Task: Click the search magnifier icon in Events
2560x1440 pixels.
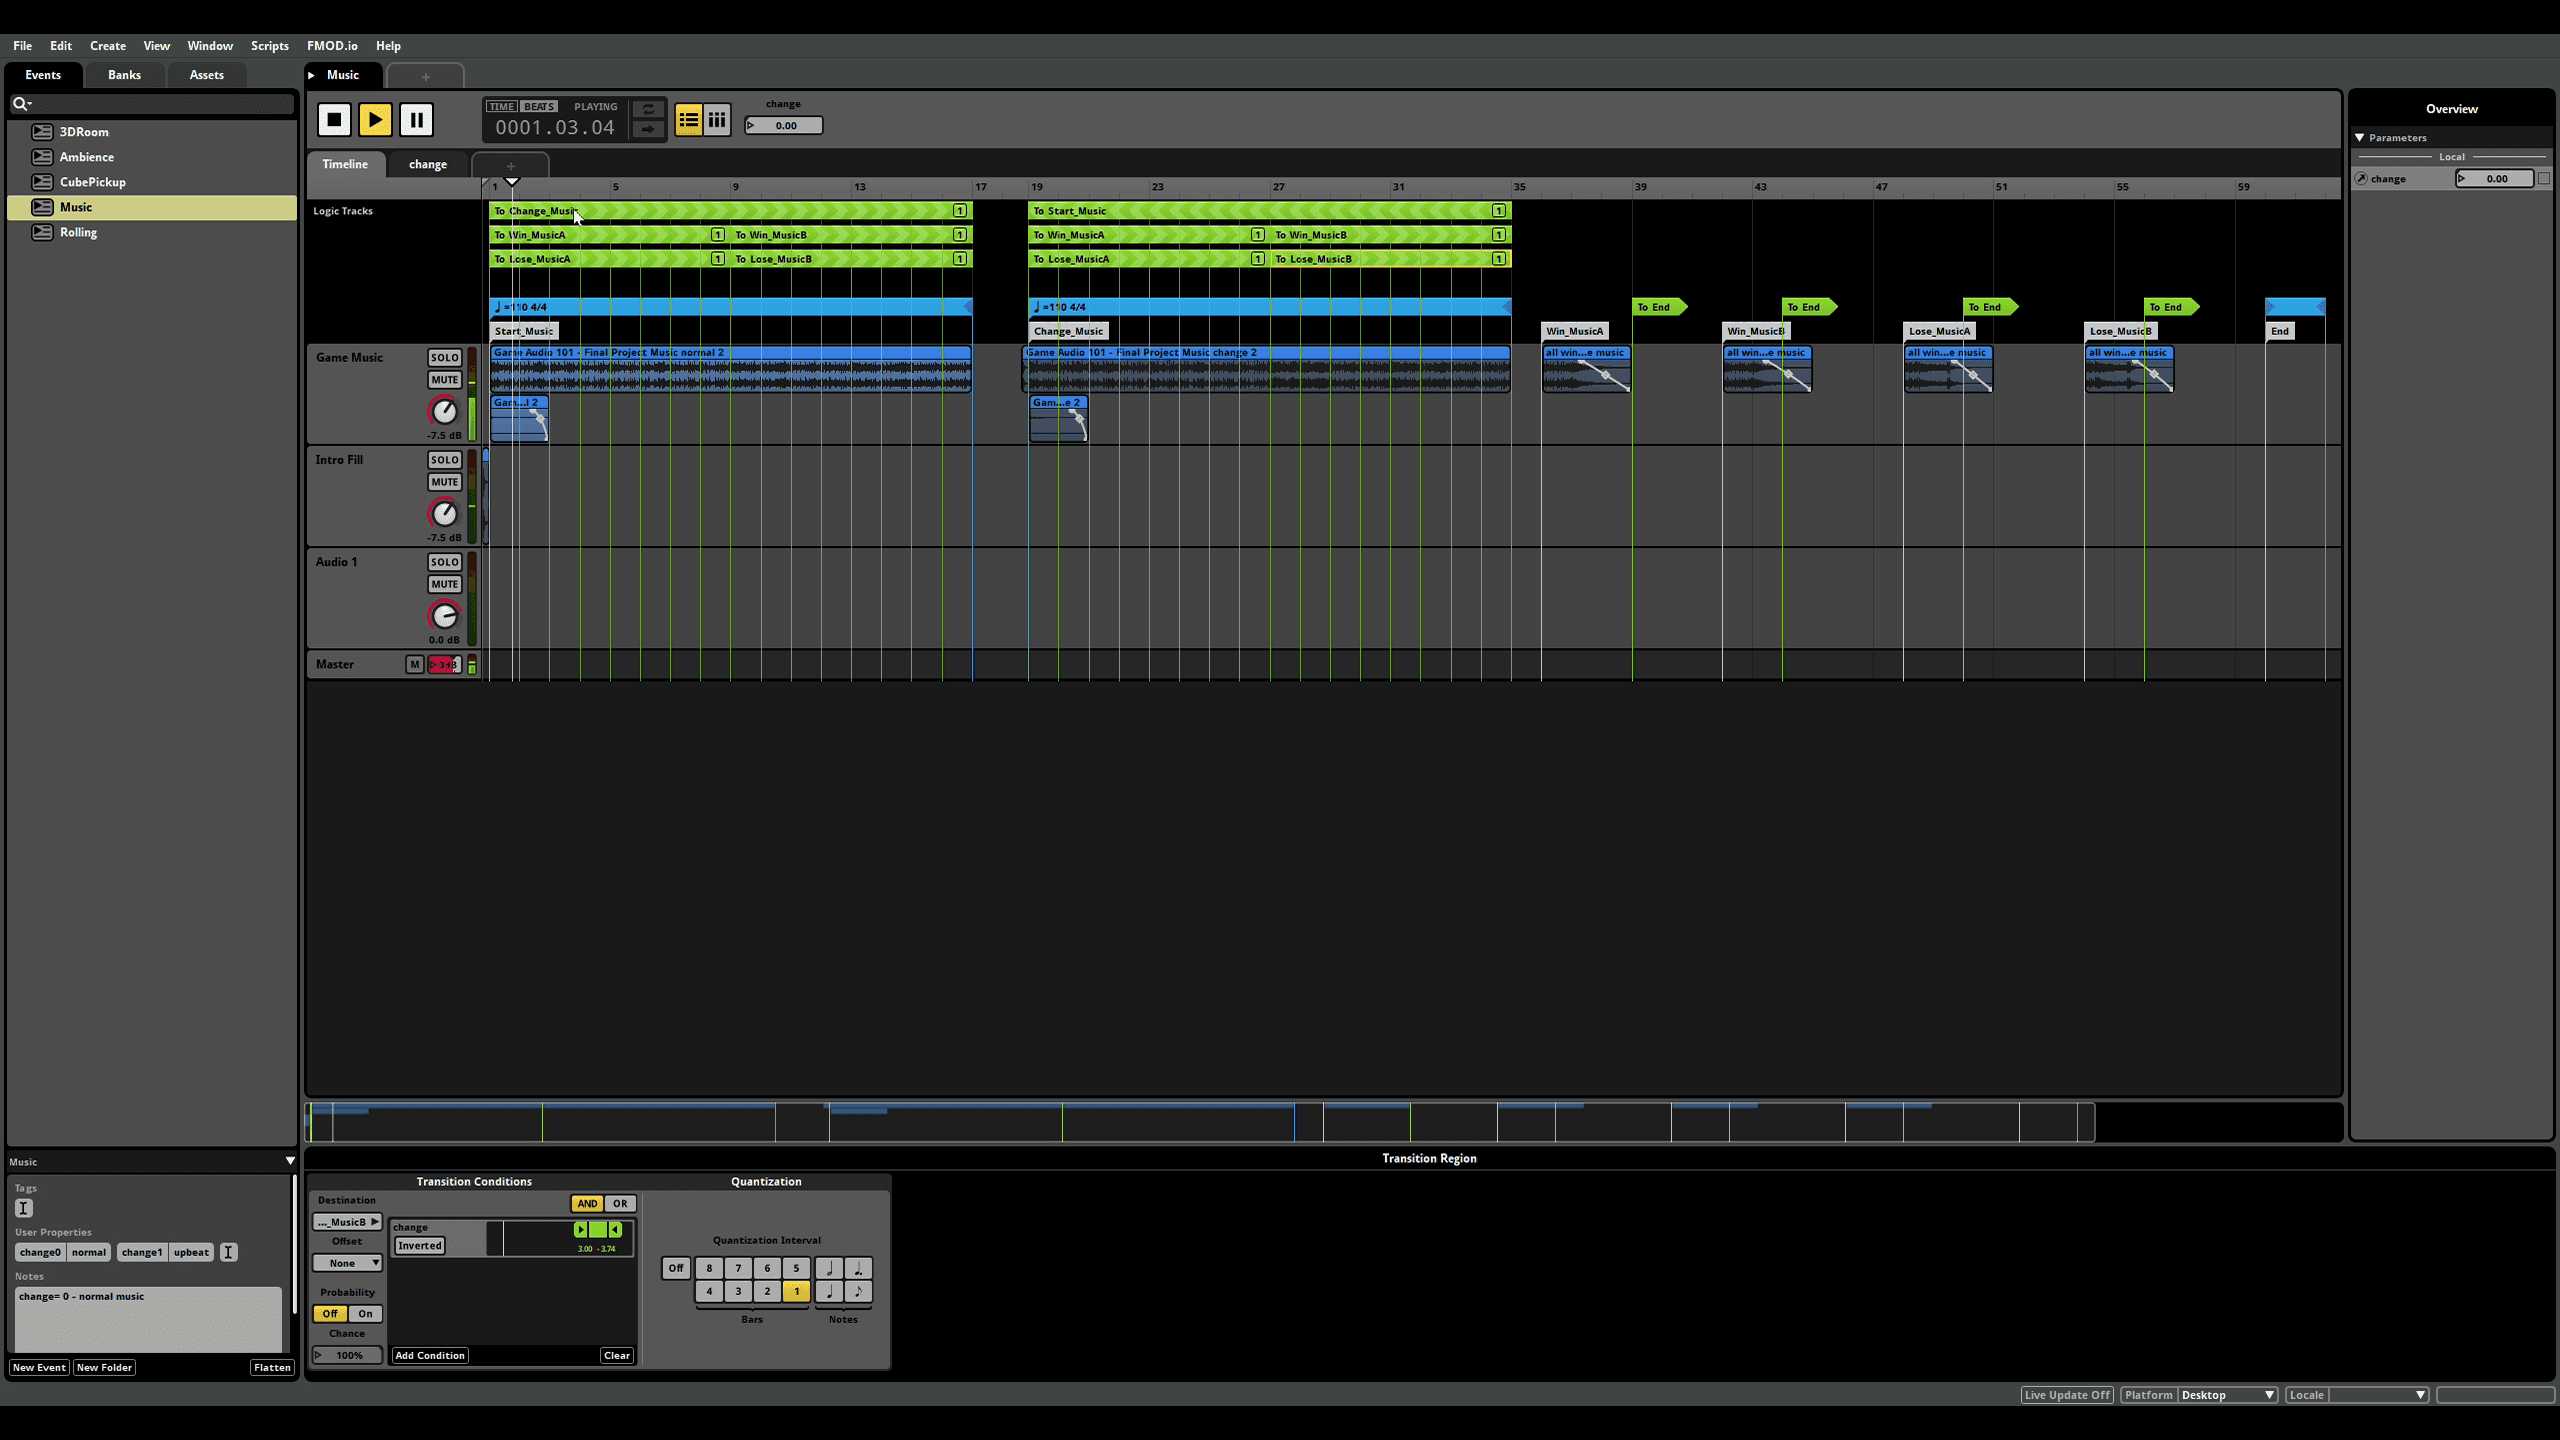Action: click(20, 104)
